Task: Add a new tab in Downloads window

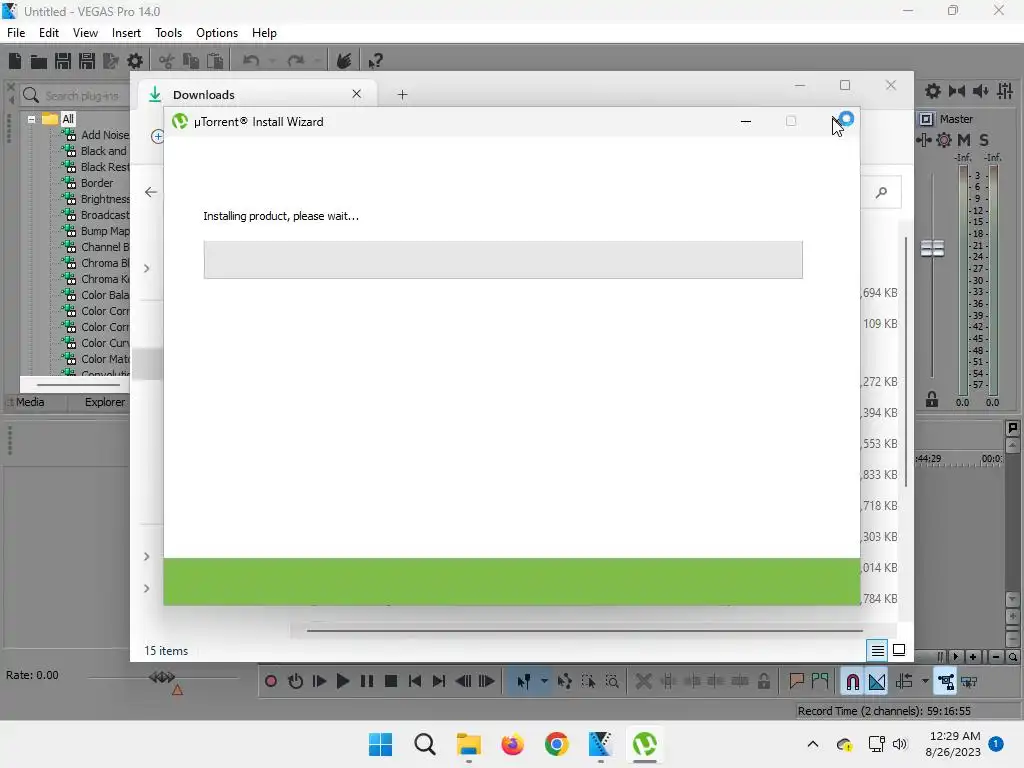Action: (x=402, y=95)
